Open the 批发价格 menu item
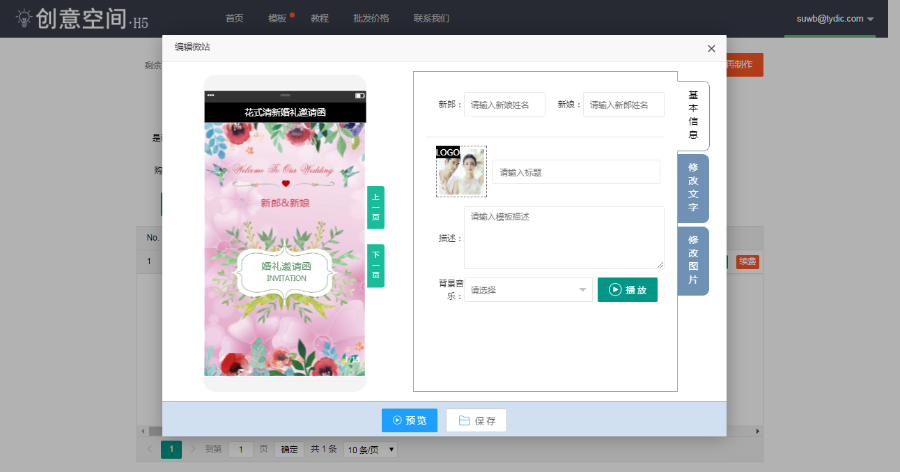This screenshot has width=900, height=472. (371, 18)
